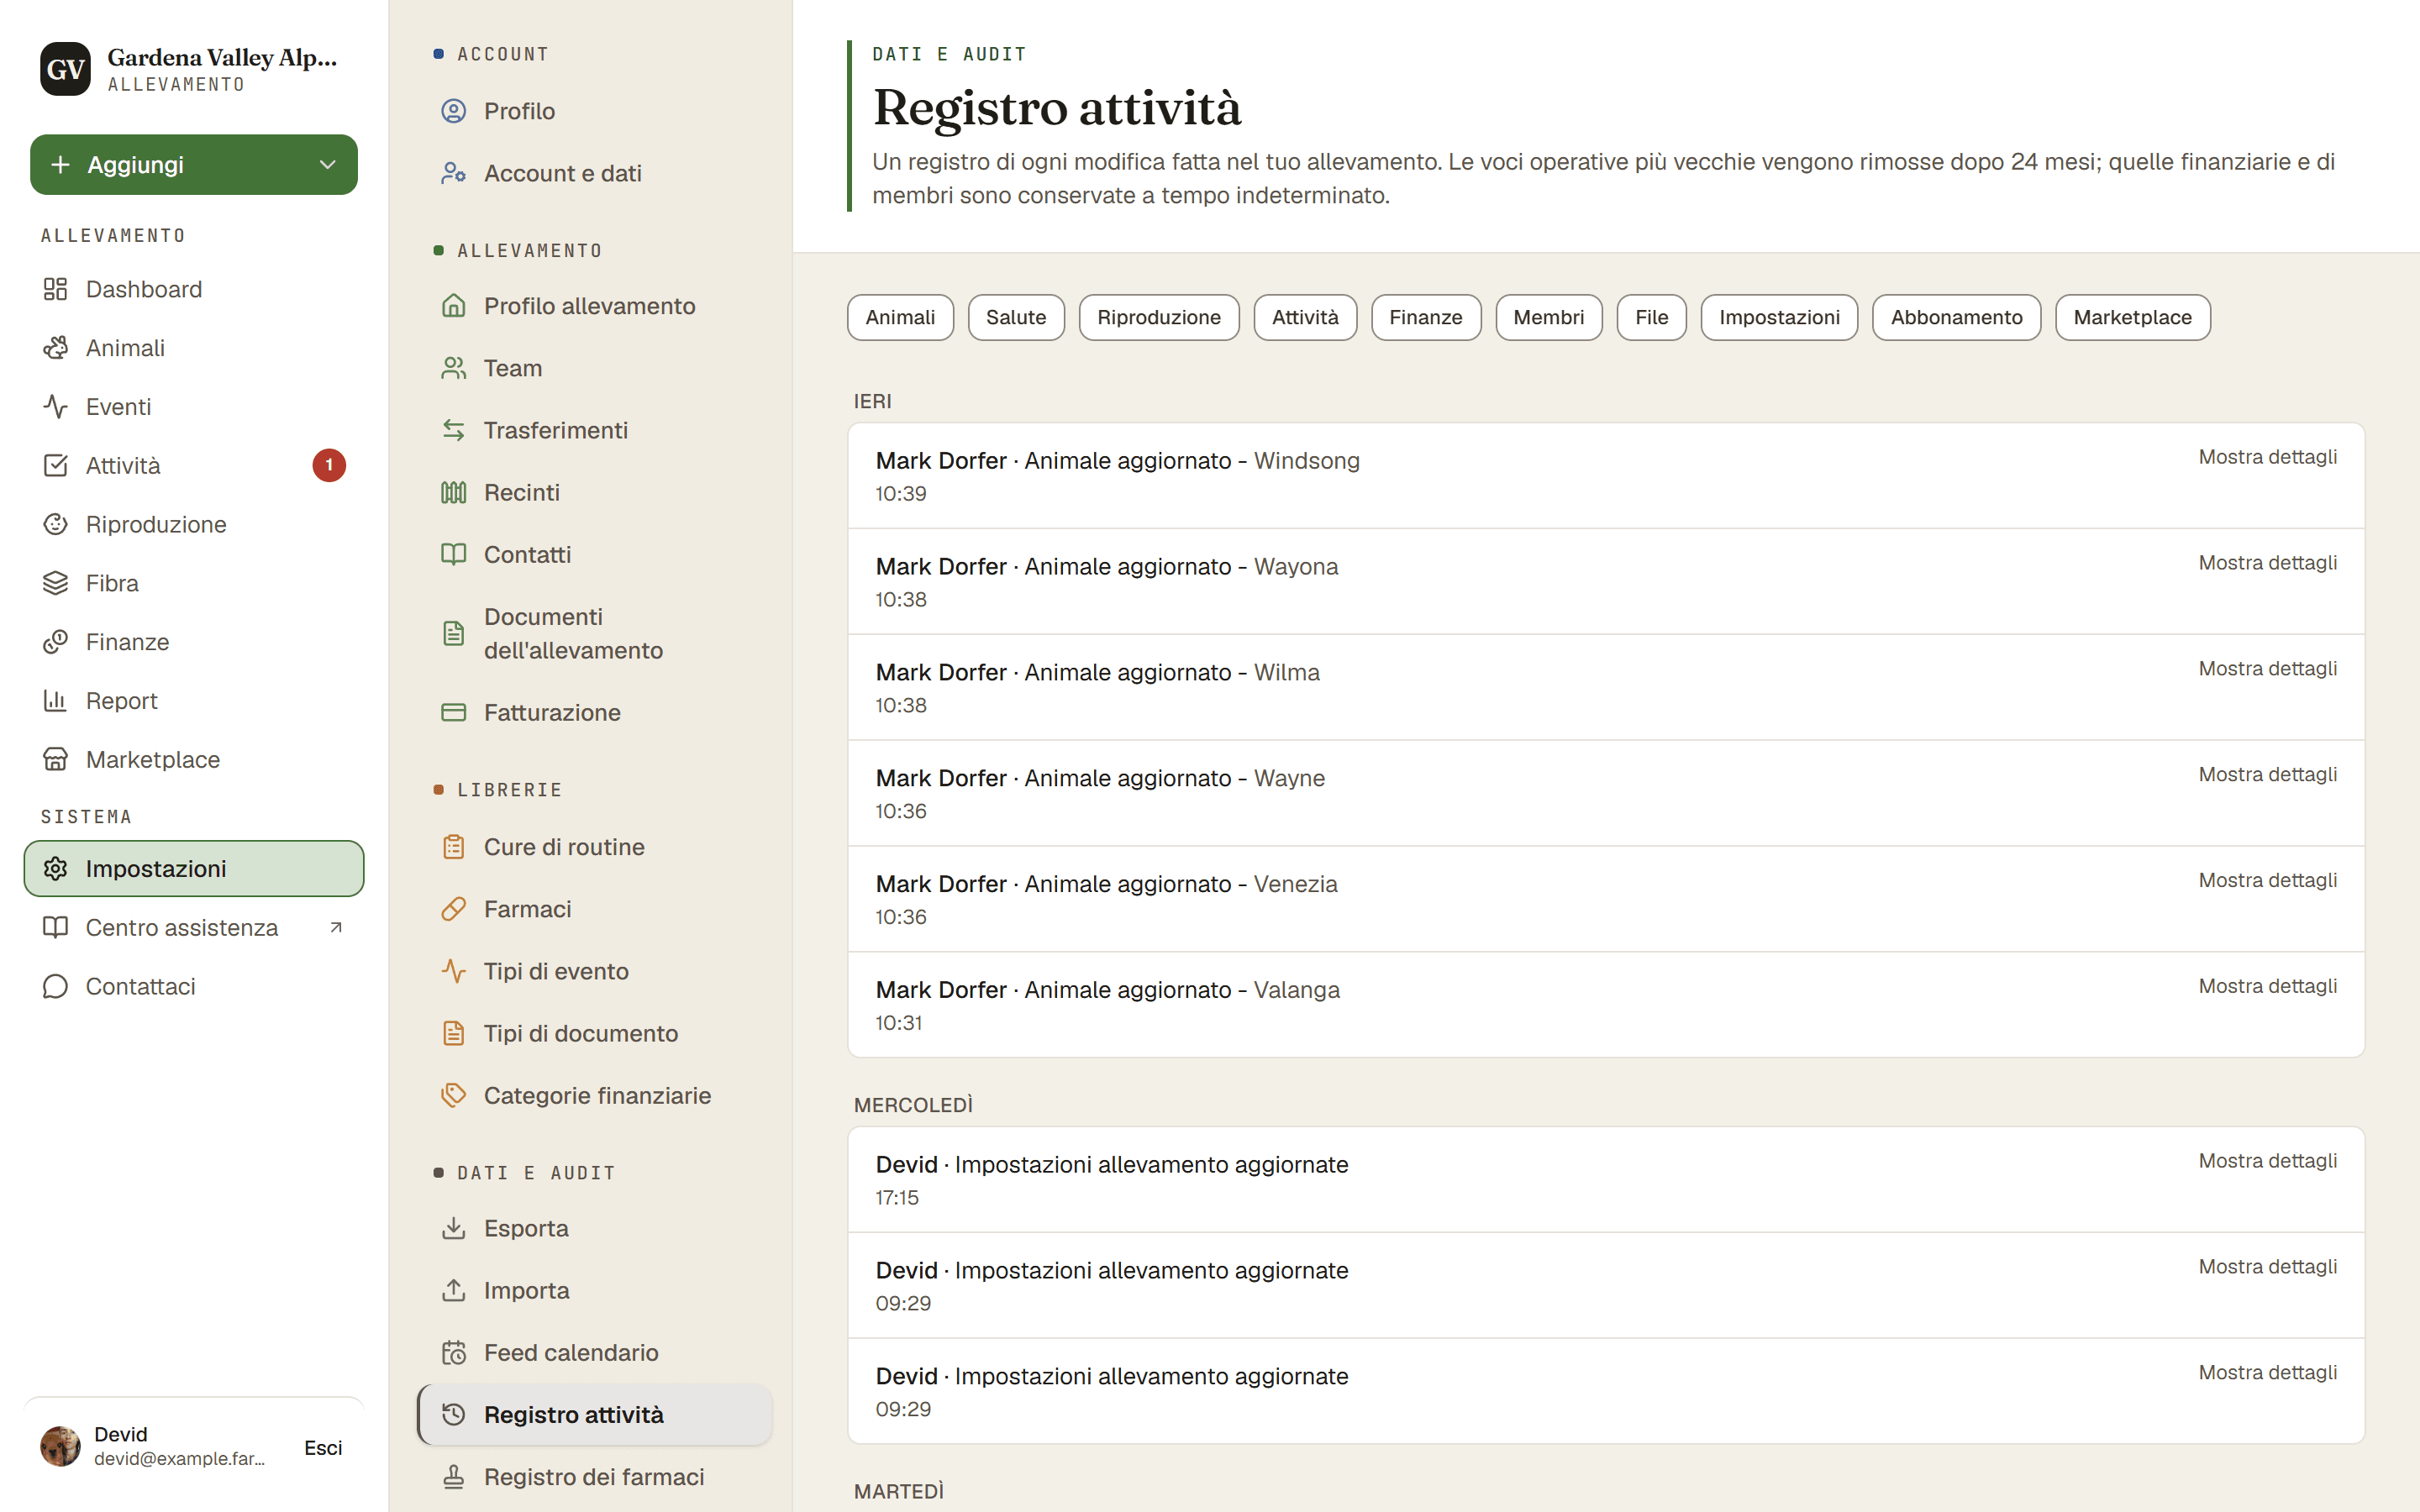Enable the Membri filter chip
This screenshot has height=1512, width=2420.
(x=1548, y=317)
